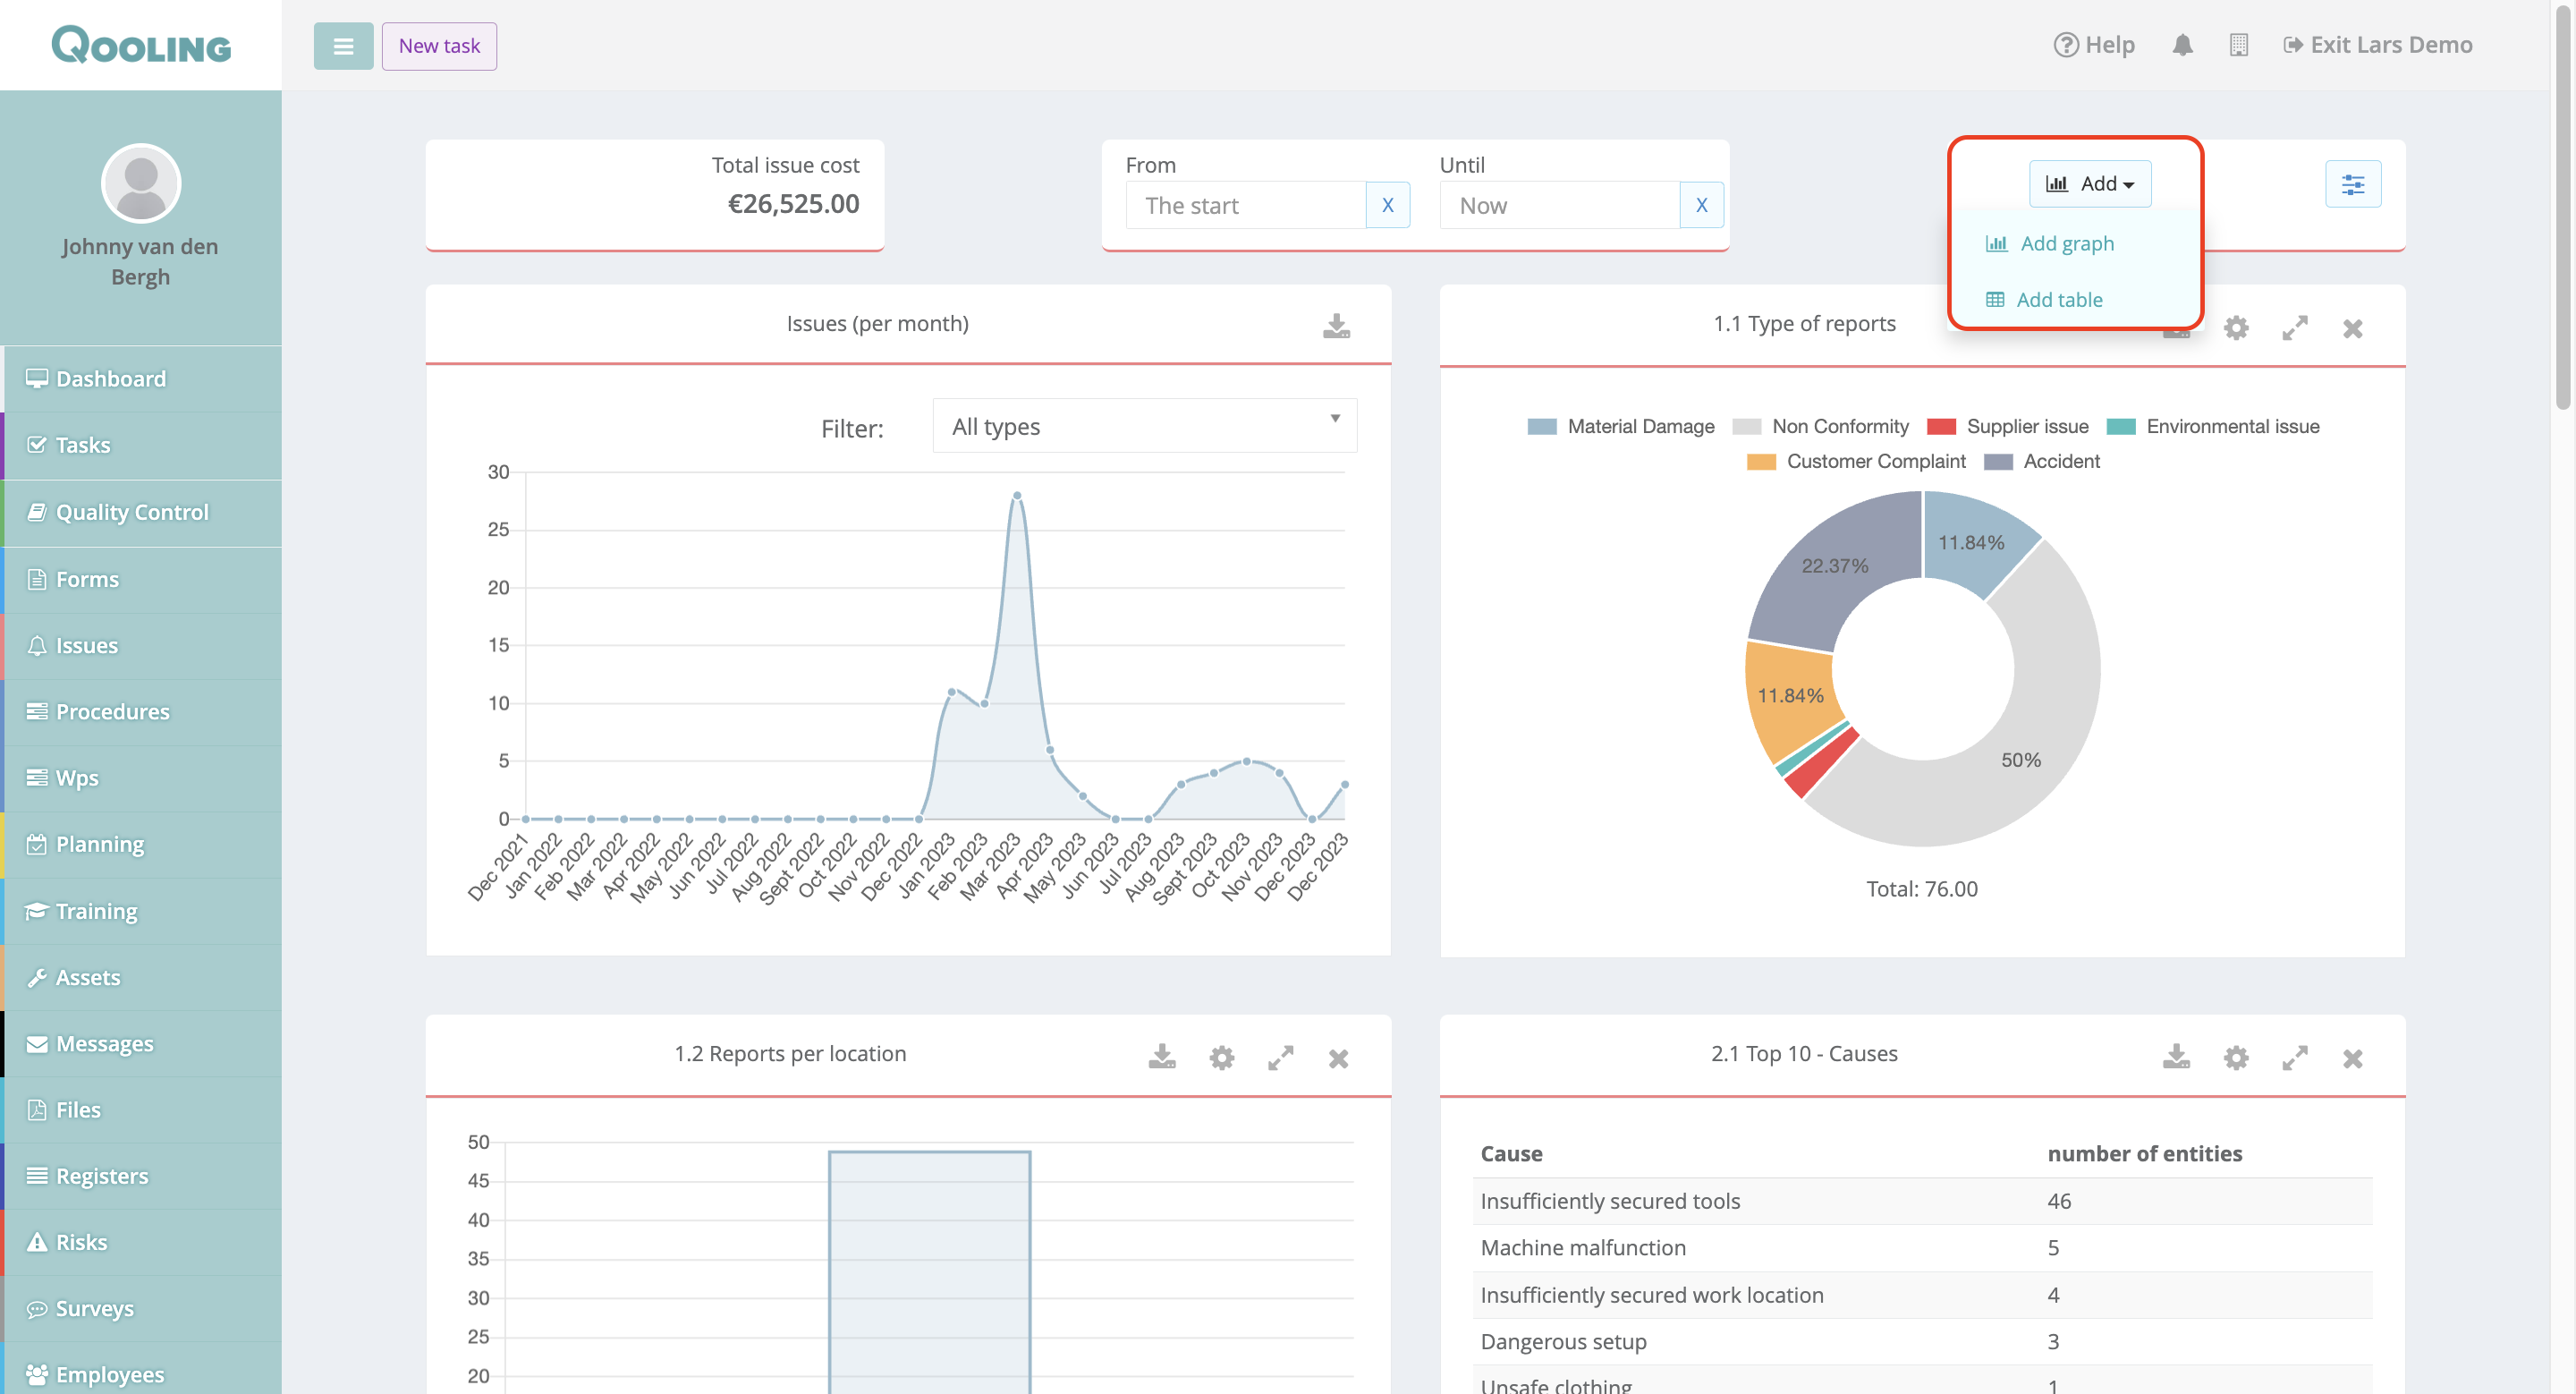Hide the Accident series via legend

(x=2060, y=461)
